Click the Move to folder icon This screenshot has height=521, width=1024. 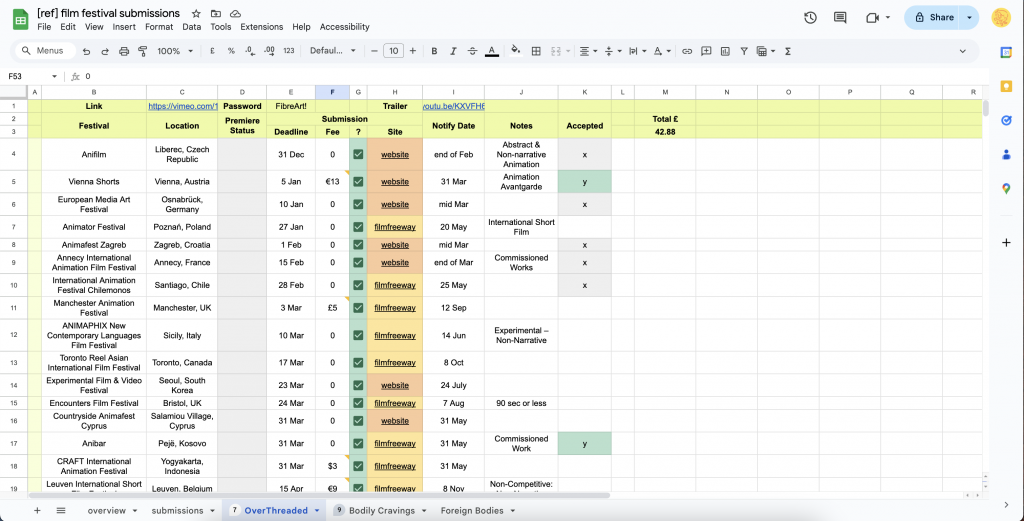216,14
